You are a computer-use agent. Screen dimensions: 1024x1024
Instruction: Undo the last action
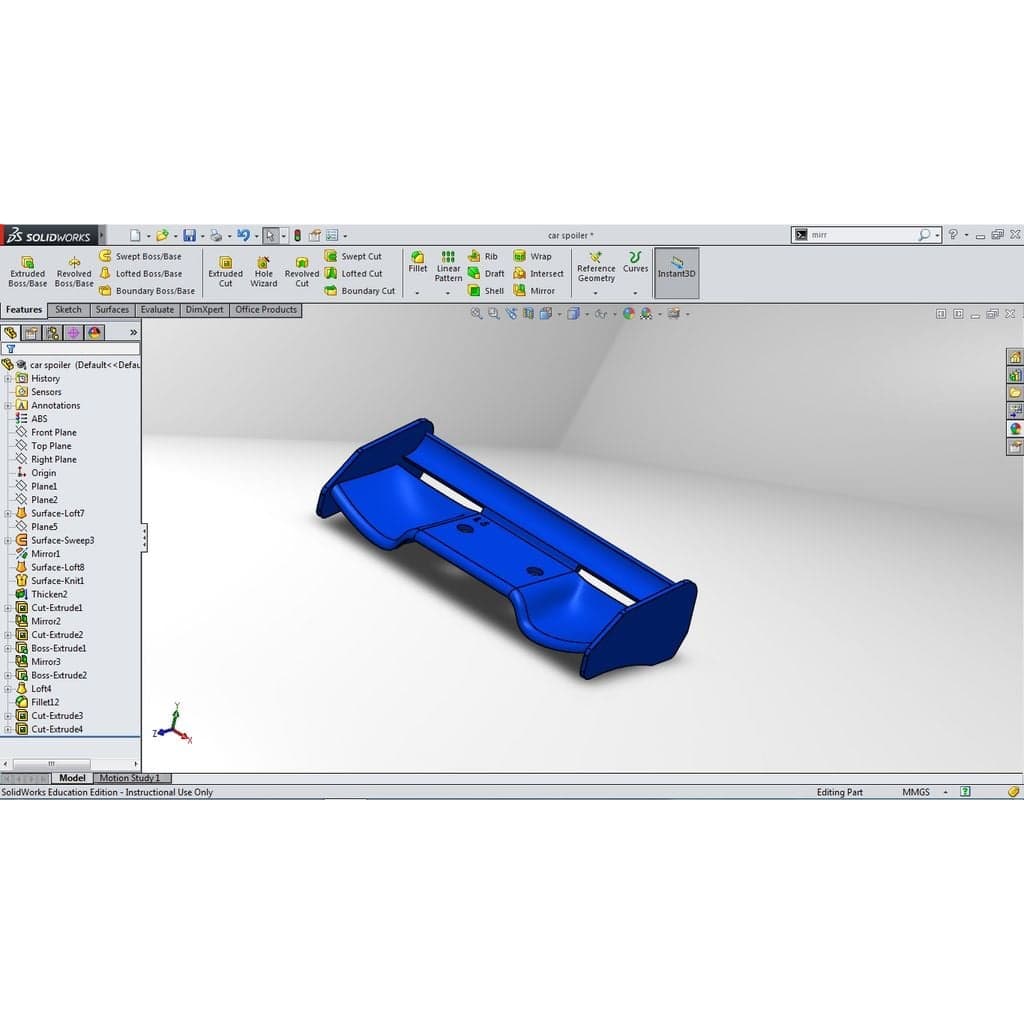pyautogui.click(x=243, y=235)
